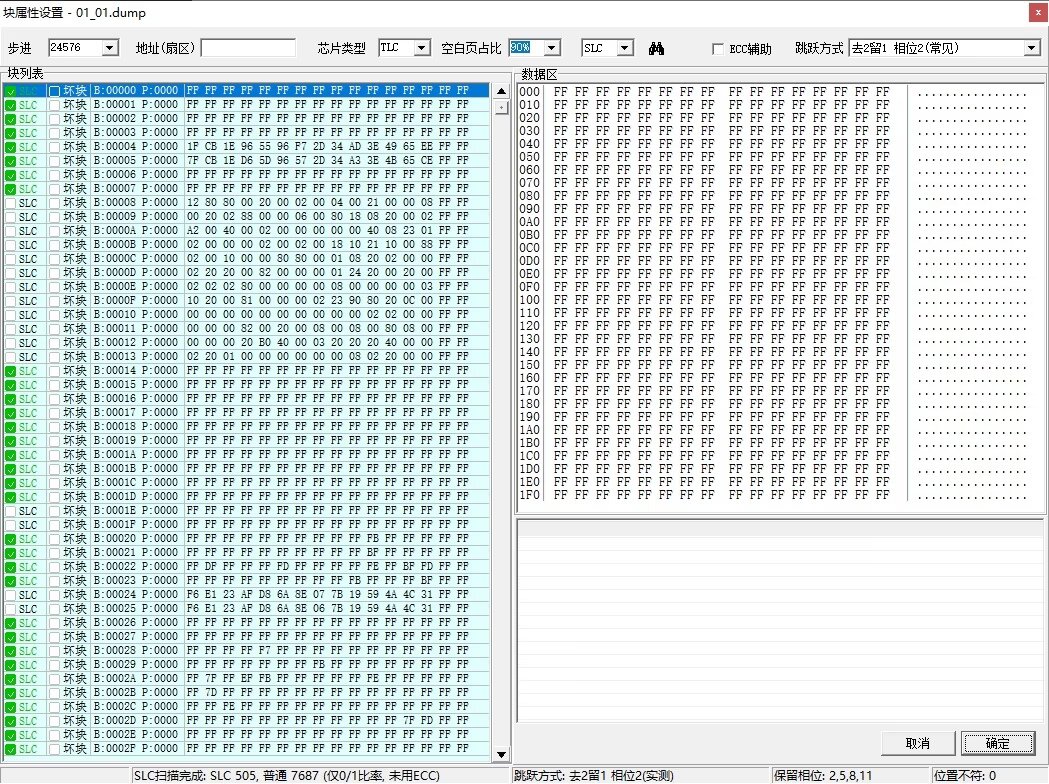1049x784 pixels.
Task: Click the 'SLC扫描完成' status bar message
Action: [x=287, y=775]
